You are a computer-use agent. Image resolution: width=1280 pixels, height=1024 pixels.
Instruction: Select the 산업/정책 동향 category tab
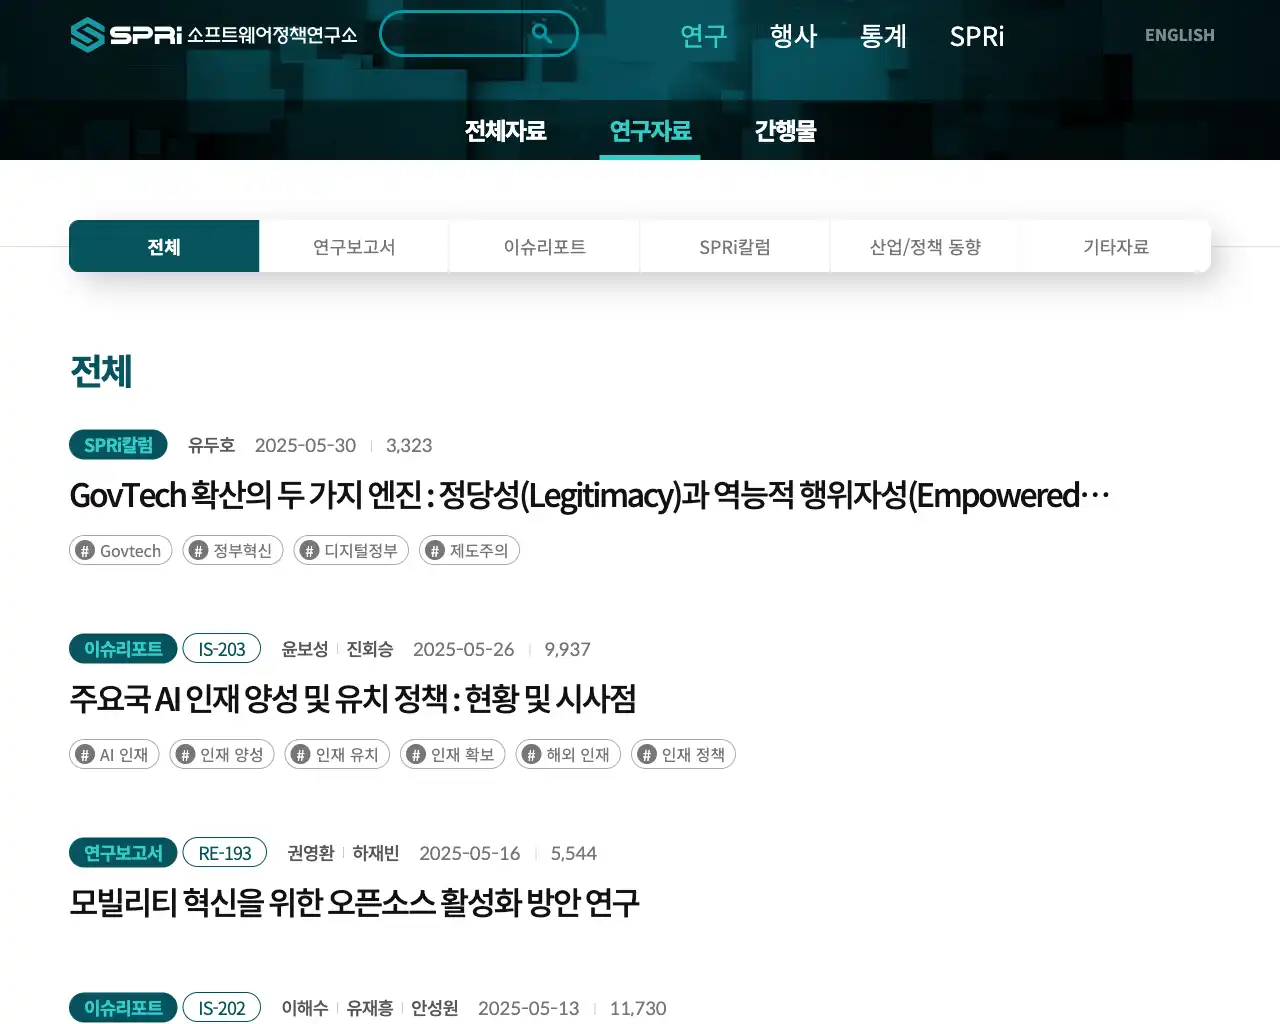(x=925, y=246)
